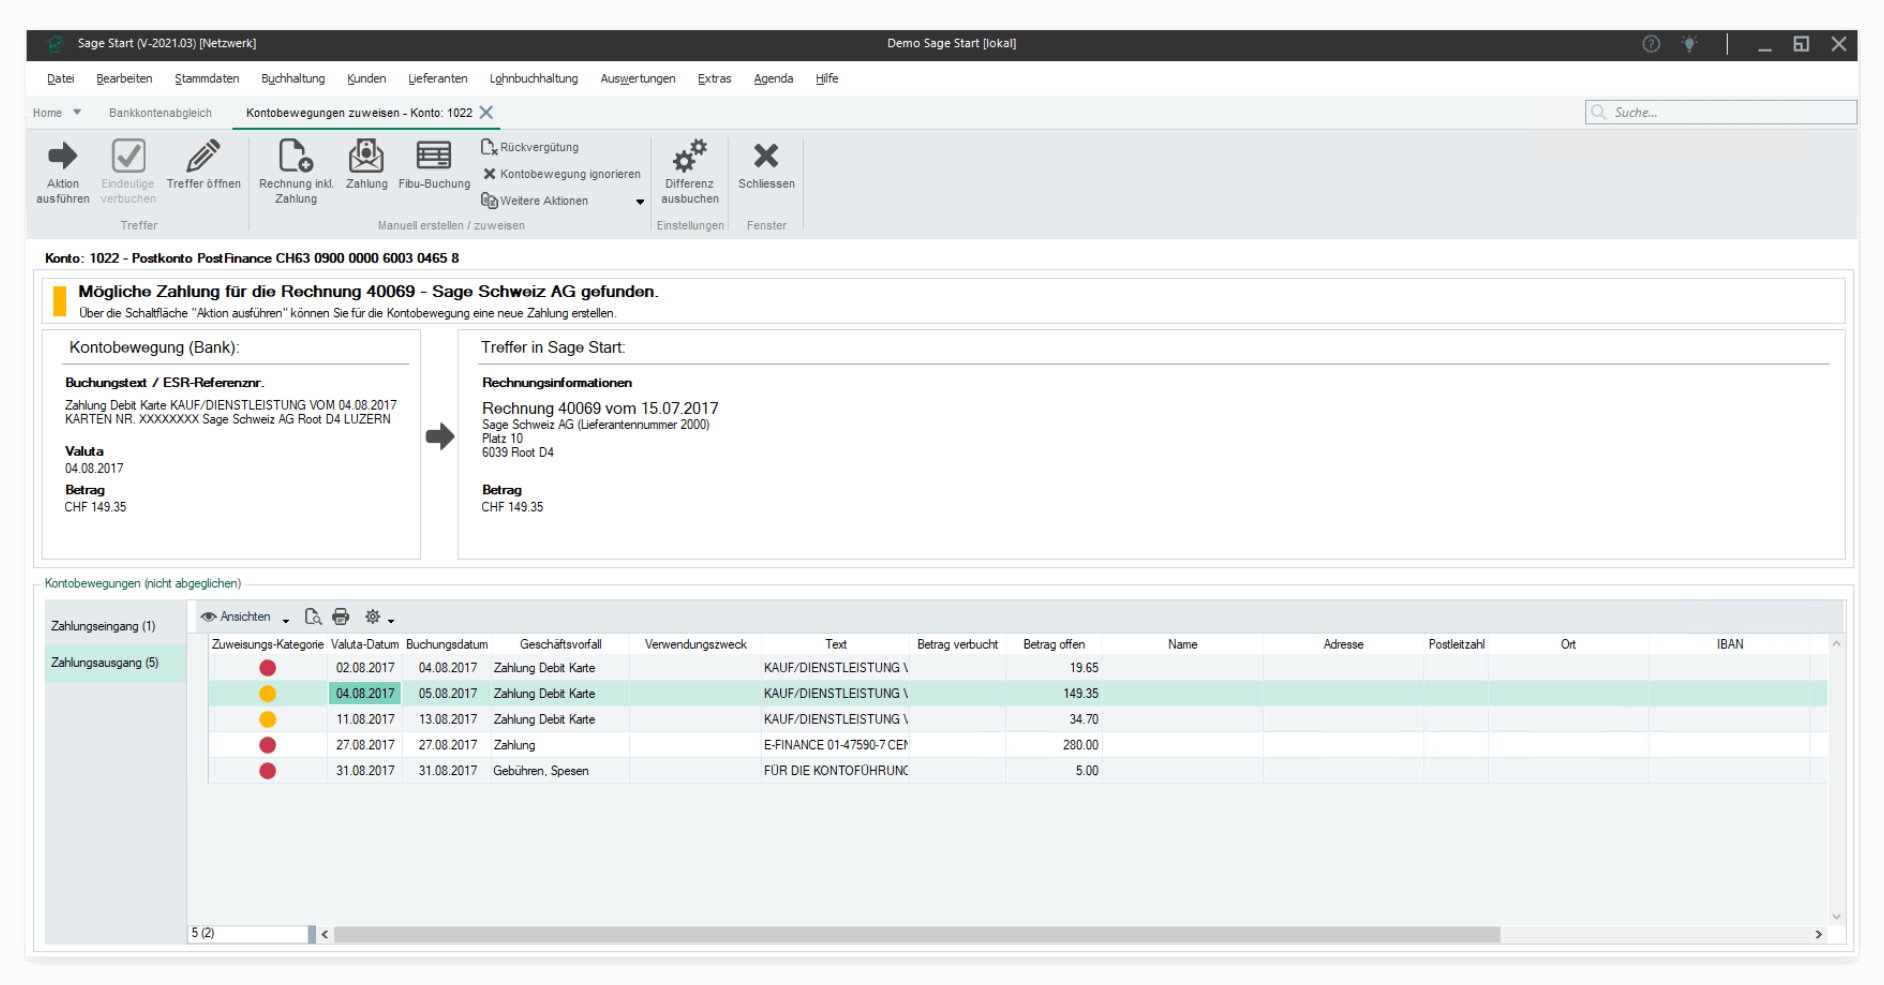Image resolution: width=1884 pixels, height=985 pixels.
Task: Select Kontobewegungen zuweisen - Konto: 1022 tab
Action: (x=359, y=113)
